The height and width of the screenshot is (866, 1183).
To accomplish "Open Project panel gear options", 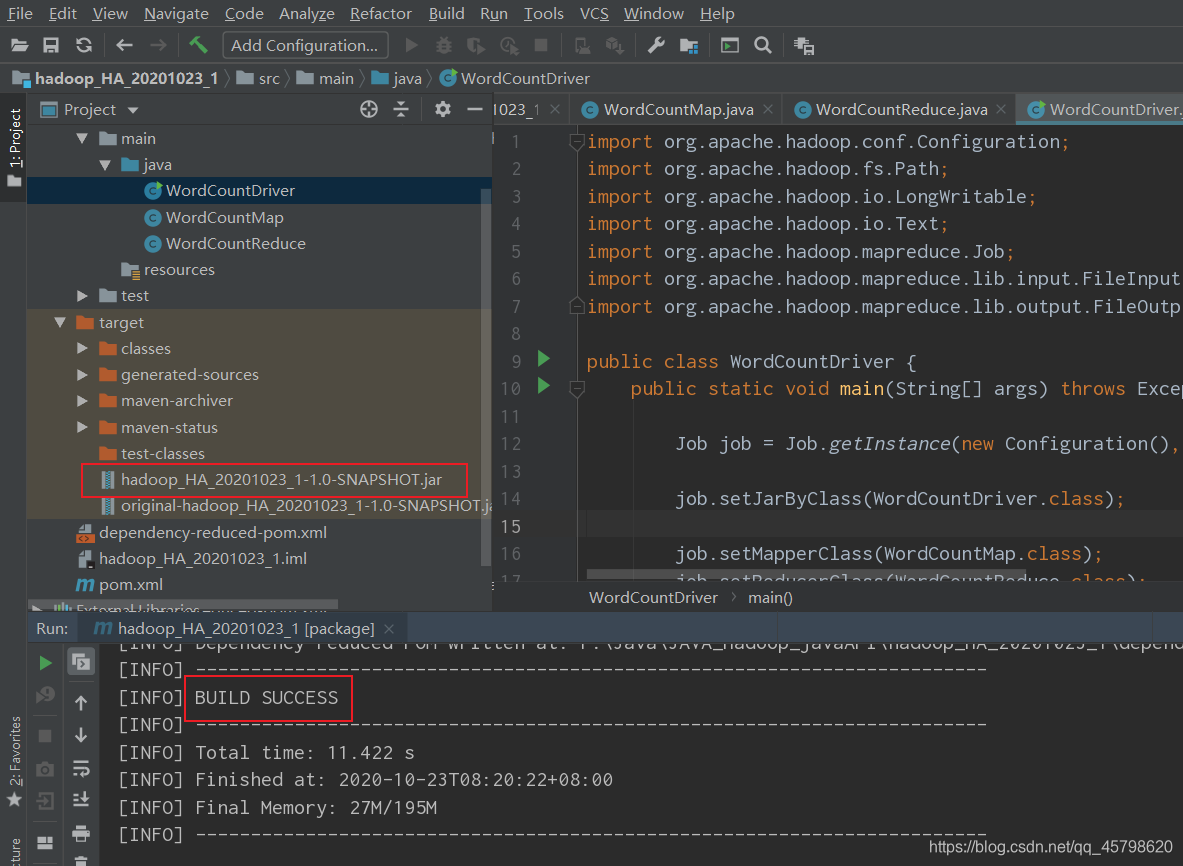I will click(443, 109).
